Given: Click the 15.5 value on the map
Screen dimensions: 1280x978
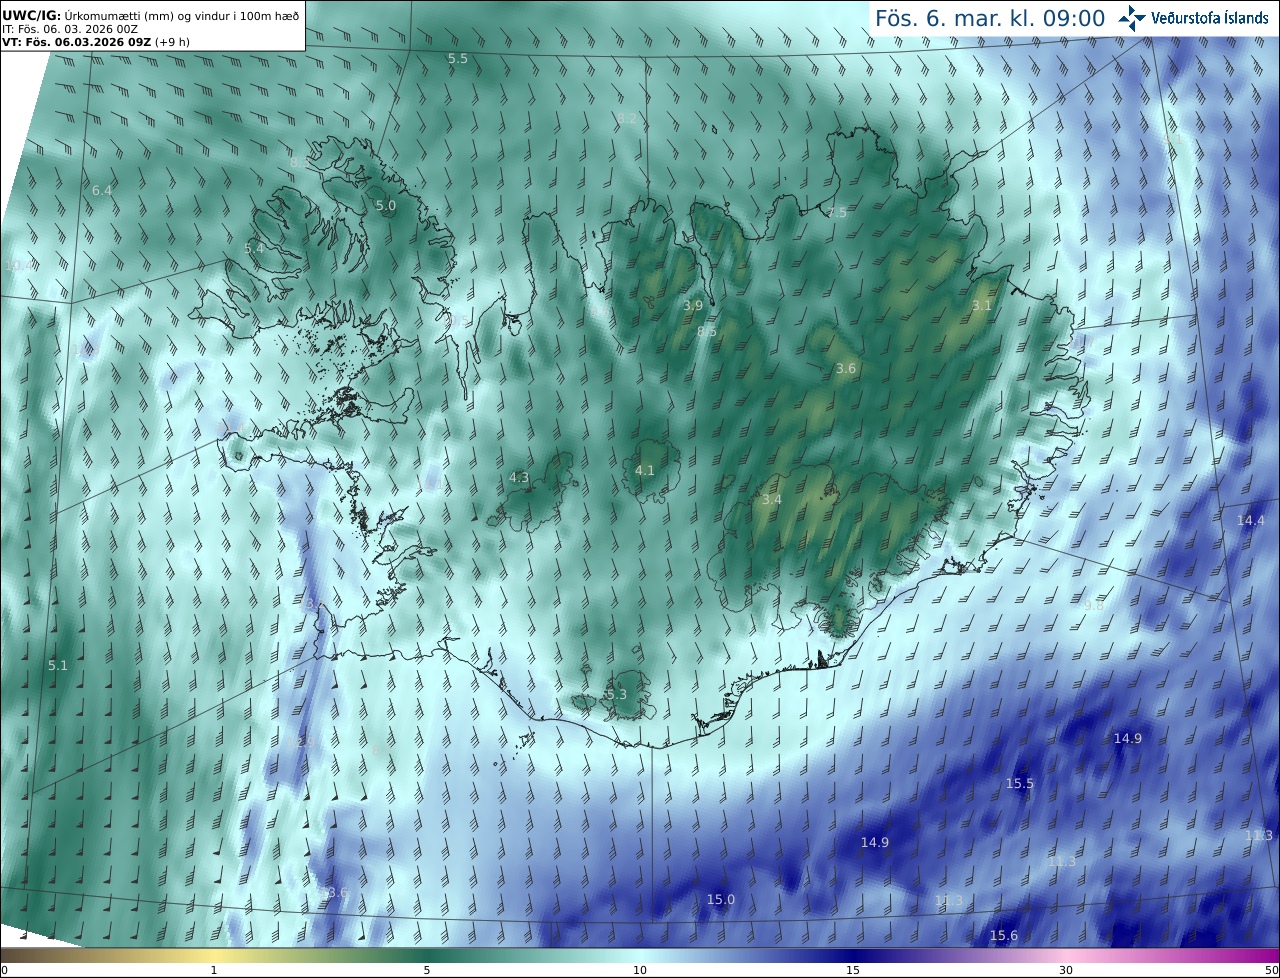Looking at the screenshot, I should [x=1020, y=784].
